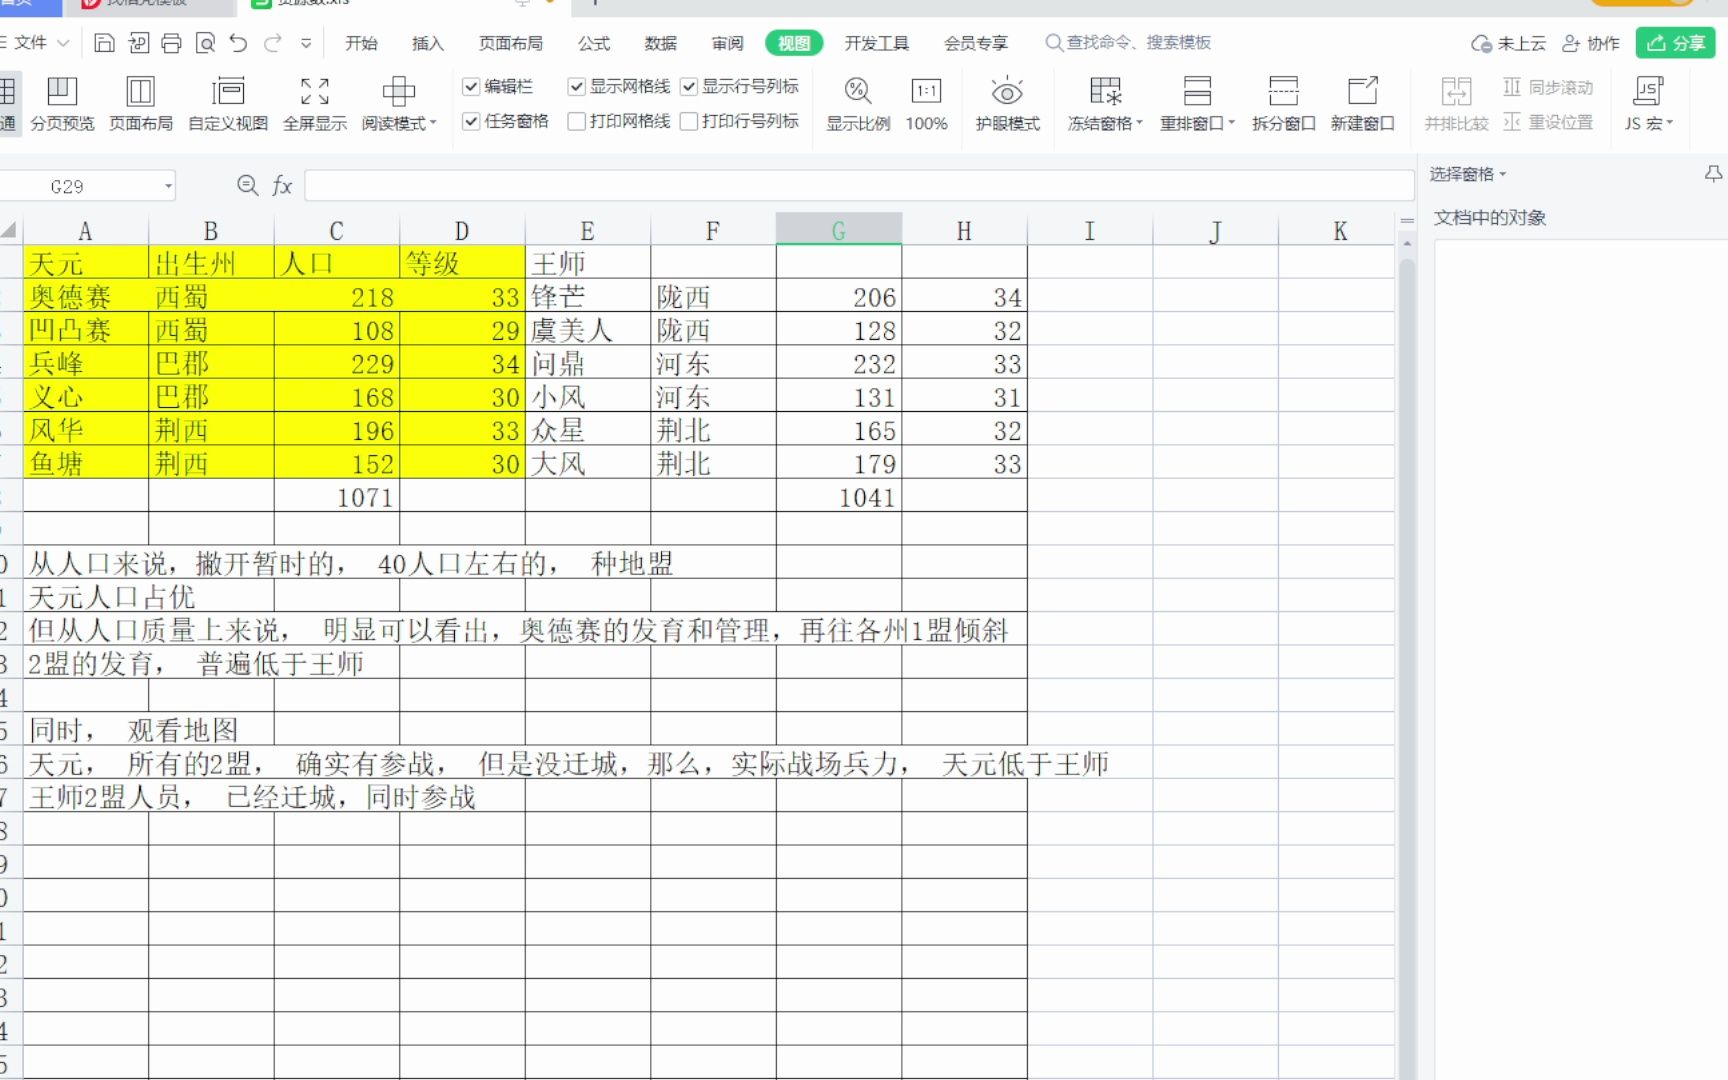Viewport: 1728px width, 1080px height.
Task: Expand the JS 宏 dropdown arrow
Action: pyautogui.click(x=1669, y=123)
